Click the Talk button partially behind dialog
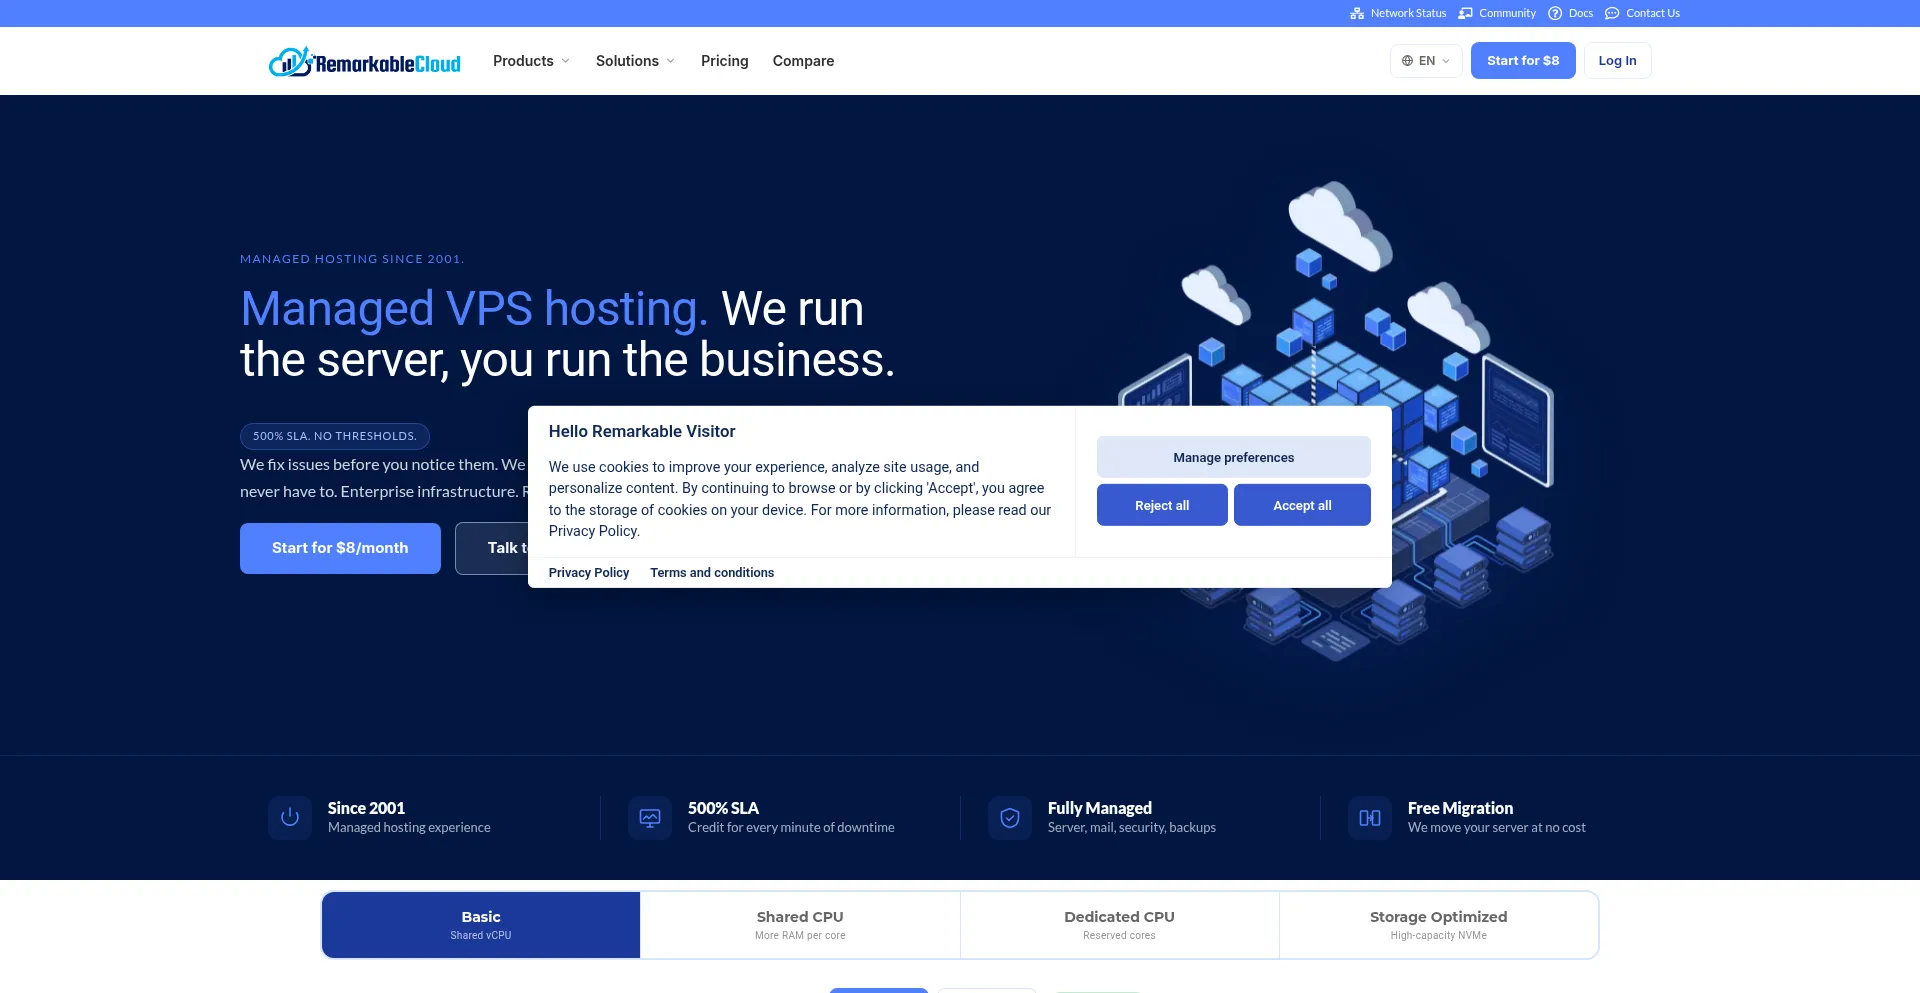 [x=492, y=548]
